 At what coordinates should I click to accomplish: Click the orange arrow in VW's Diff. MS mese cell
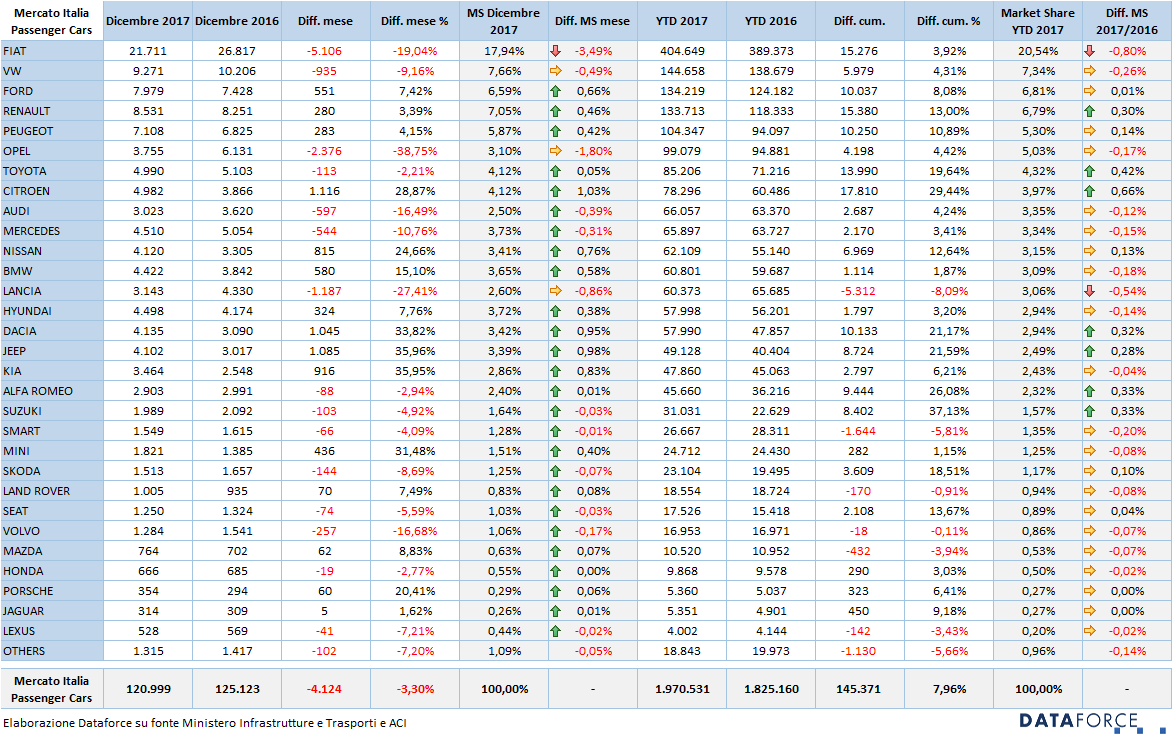(555, 71)
